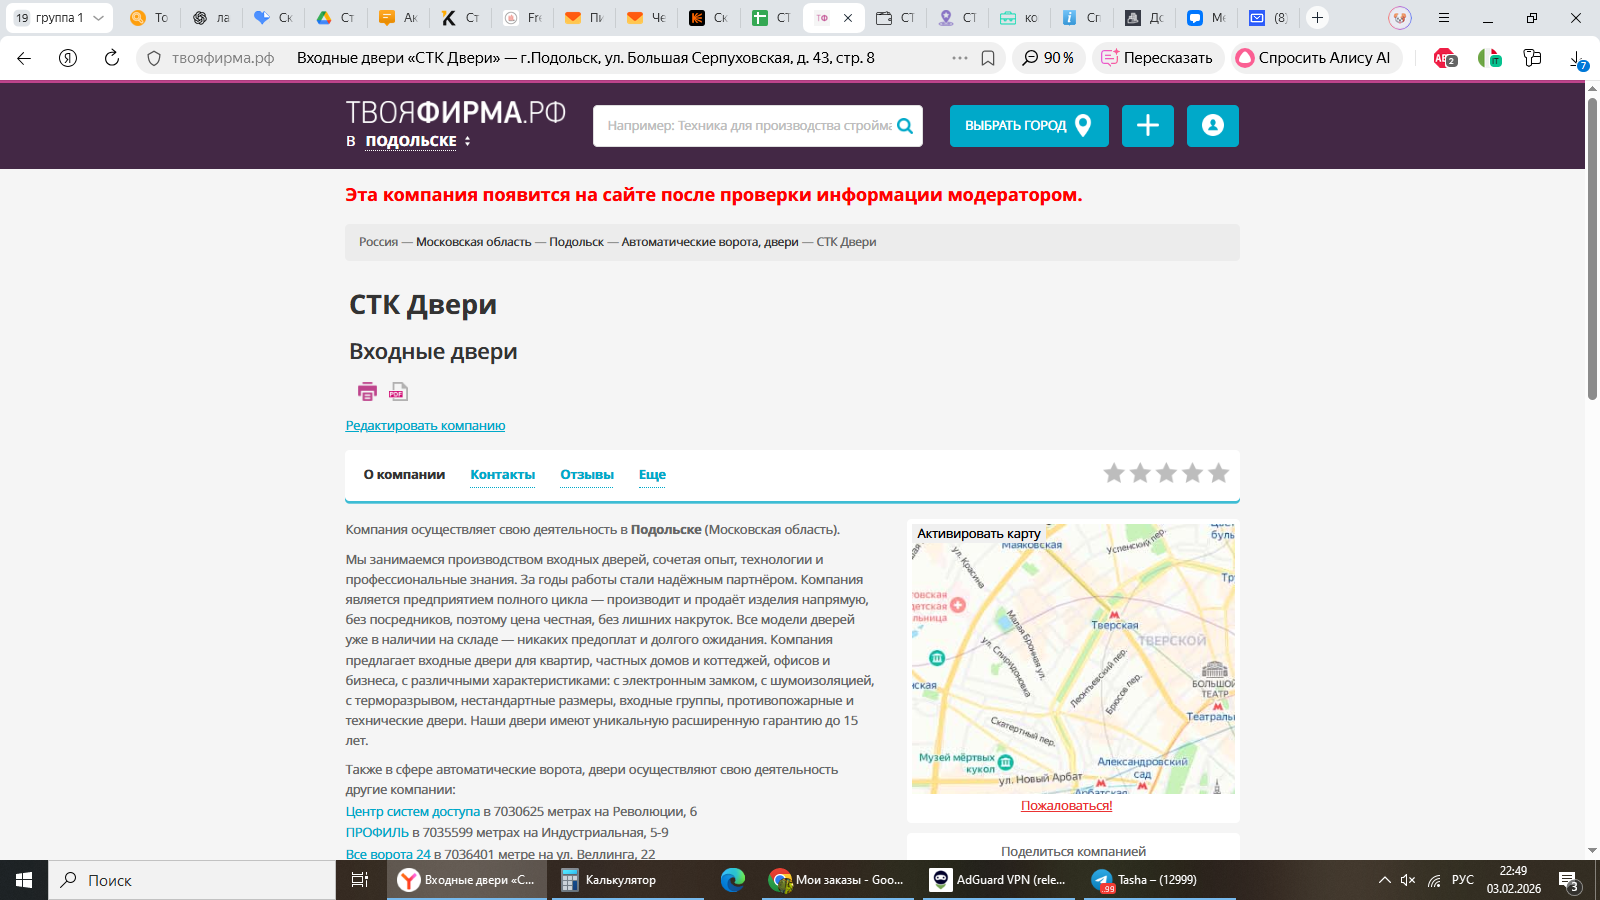This screenshot has height=900, width=1600.
Task: Rate the company with the first star
Action: [x=1114, y=473]
